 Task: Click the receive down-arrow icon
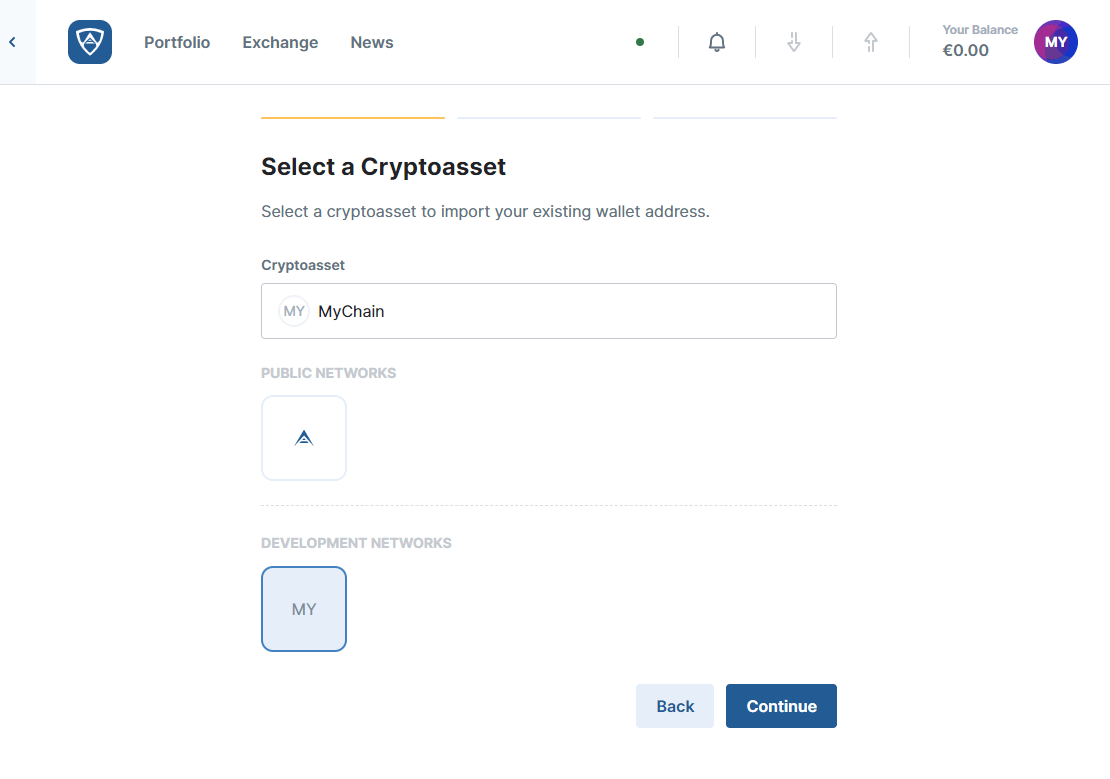[x=794, y=42]
